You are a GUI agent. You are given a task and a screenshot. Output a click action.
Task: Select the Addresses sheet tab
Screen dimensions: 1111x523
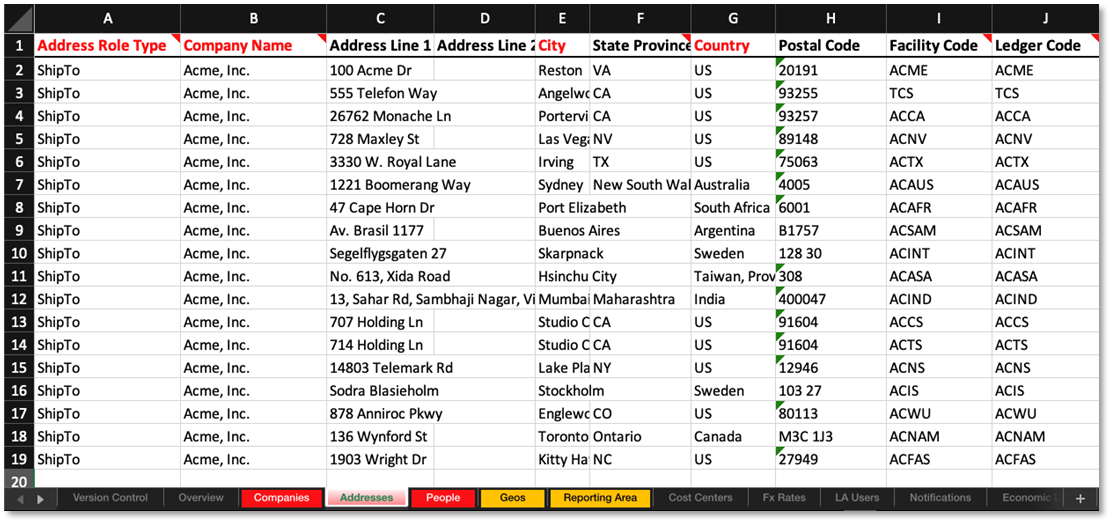[366, 498]
